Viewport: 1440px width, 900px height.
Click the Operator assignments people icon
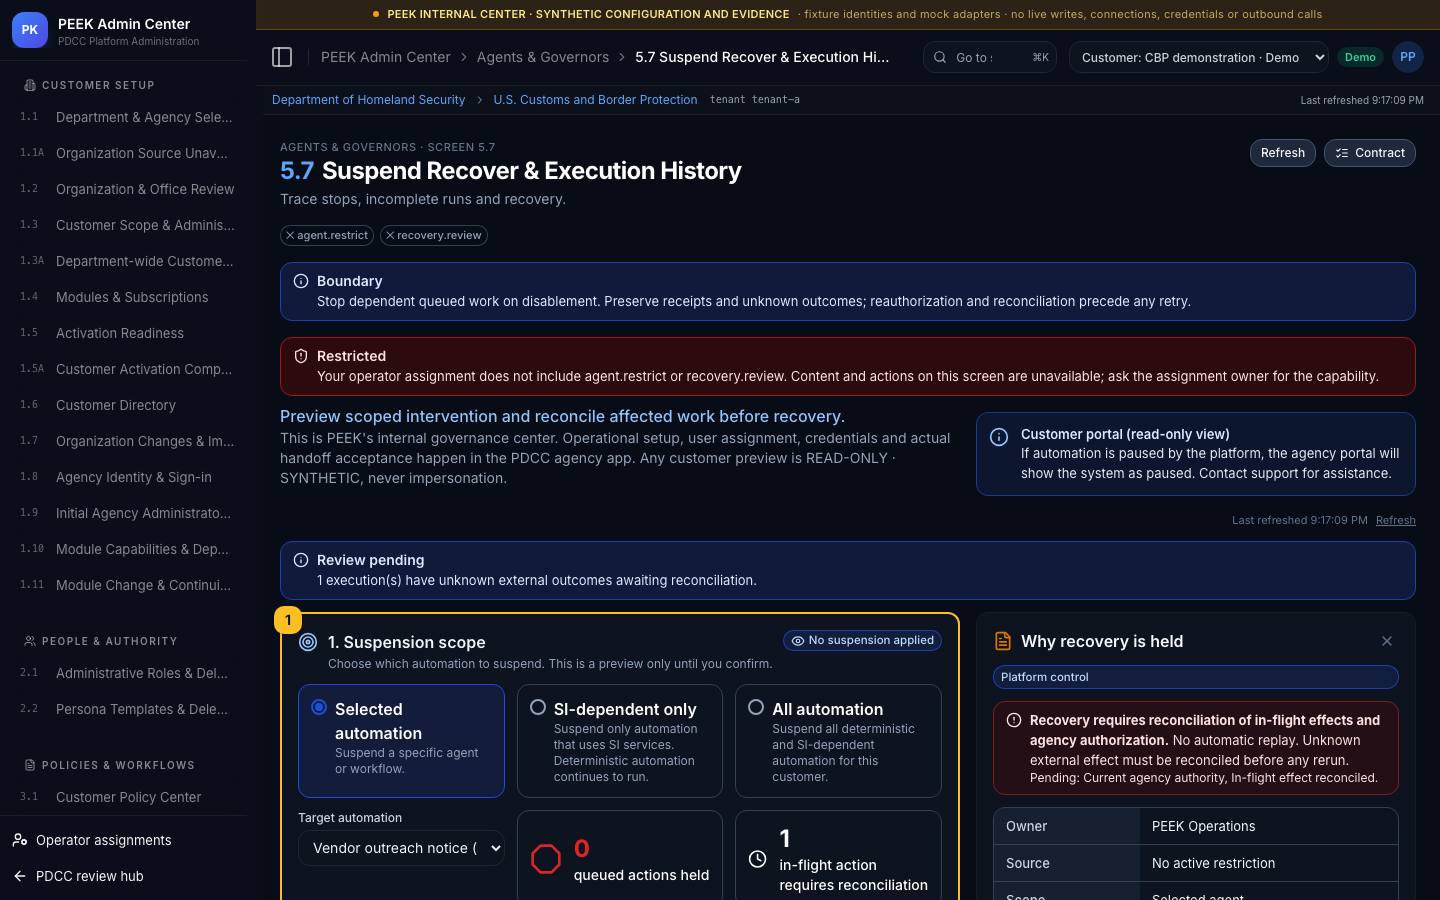[20, 840]
